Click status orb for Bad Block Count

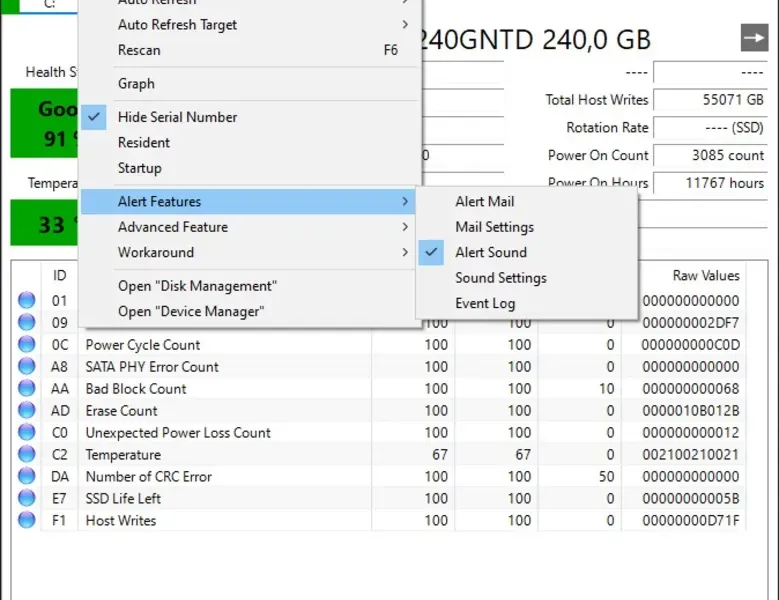tap(26, 388)
